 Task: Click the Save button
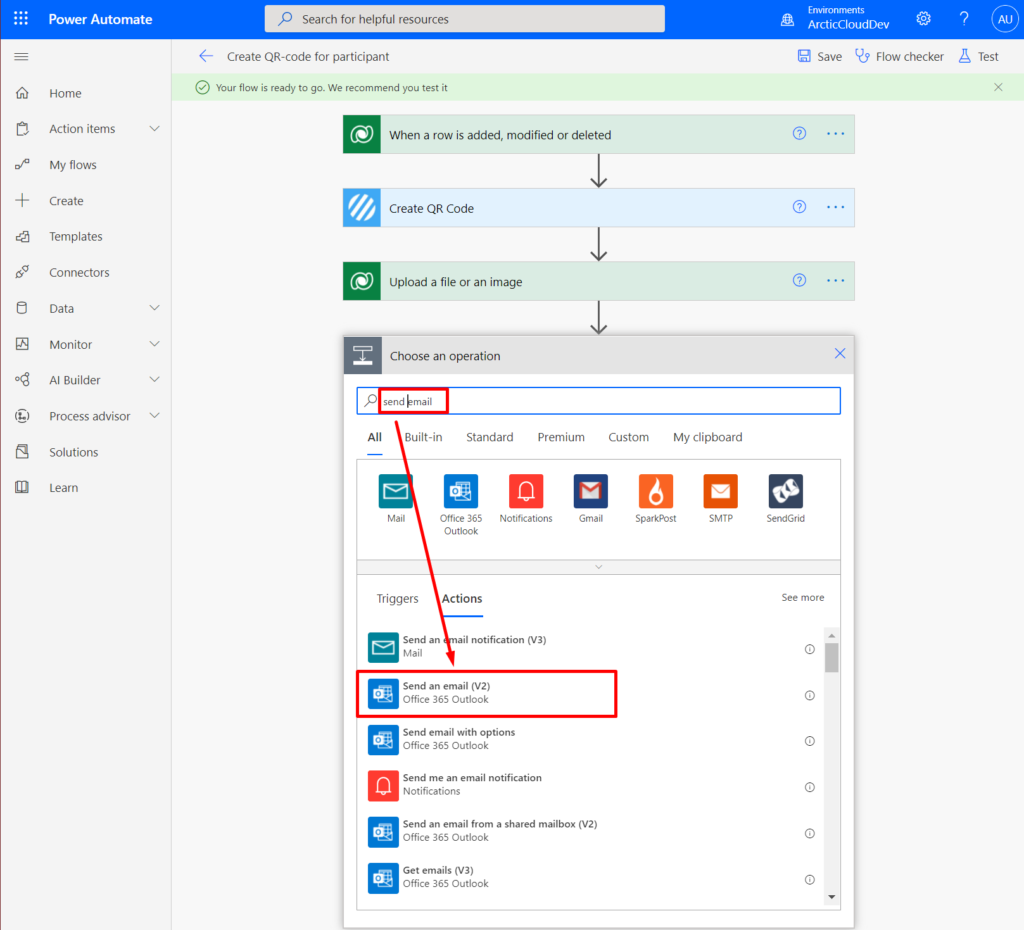point(820,56)
